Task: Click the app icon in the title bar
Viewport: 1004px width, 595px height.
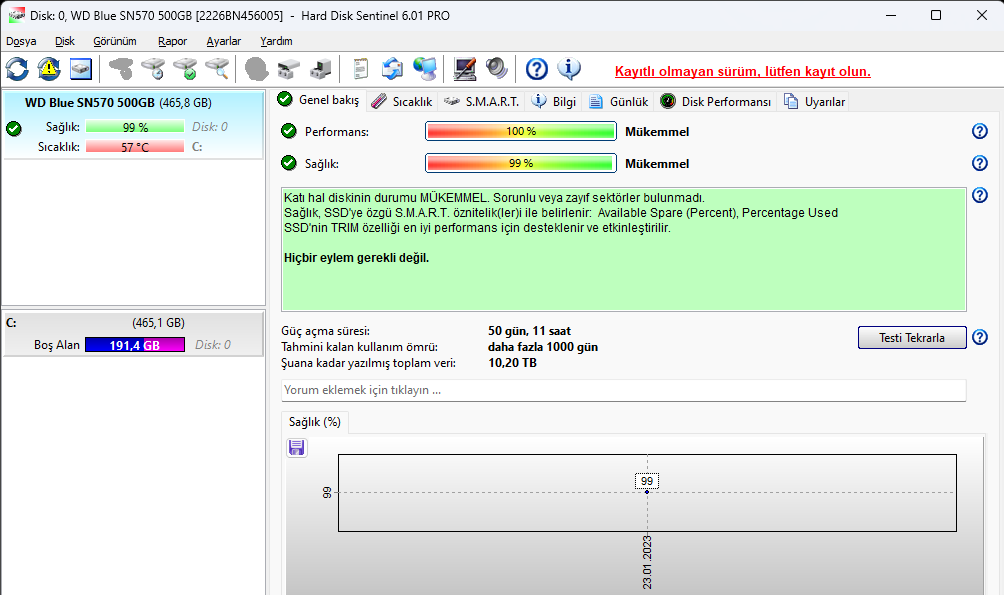Action: 15,15
